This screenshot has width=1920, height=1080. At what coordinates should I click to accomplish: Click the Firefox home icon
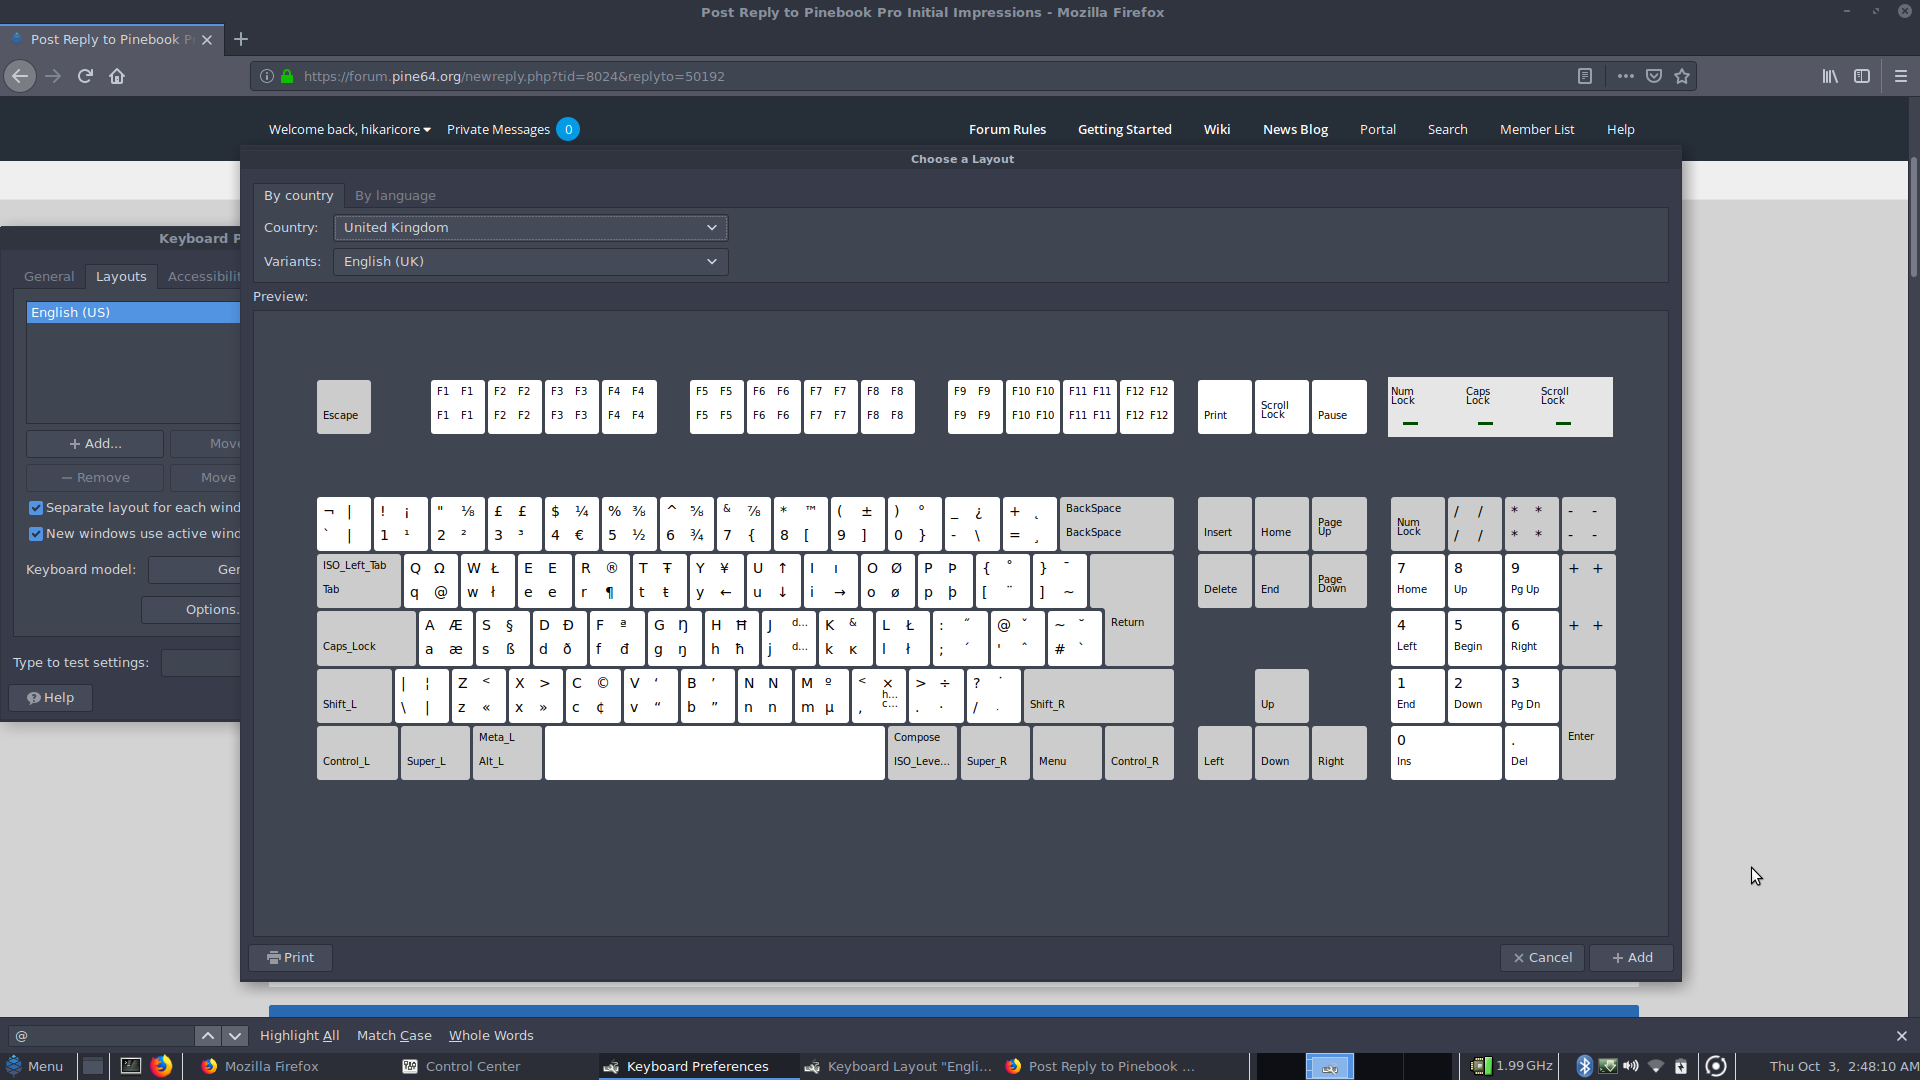pos(117,76)
